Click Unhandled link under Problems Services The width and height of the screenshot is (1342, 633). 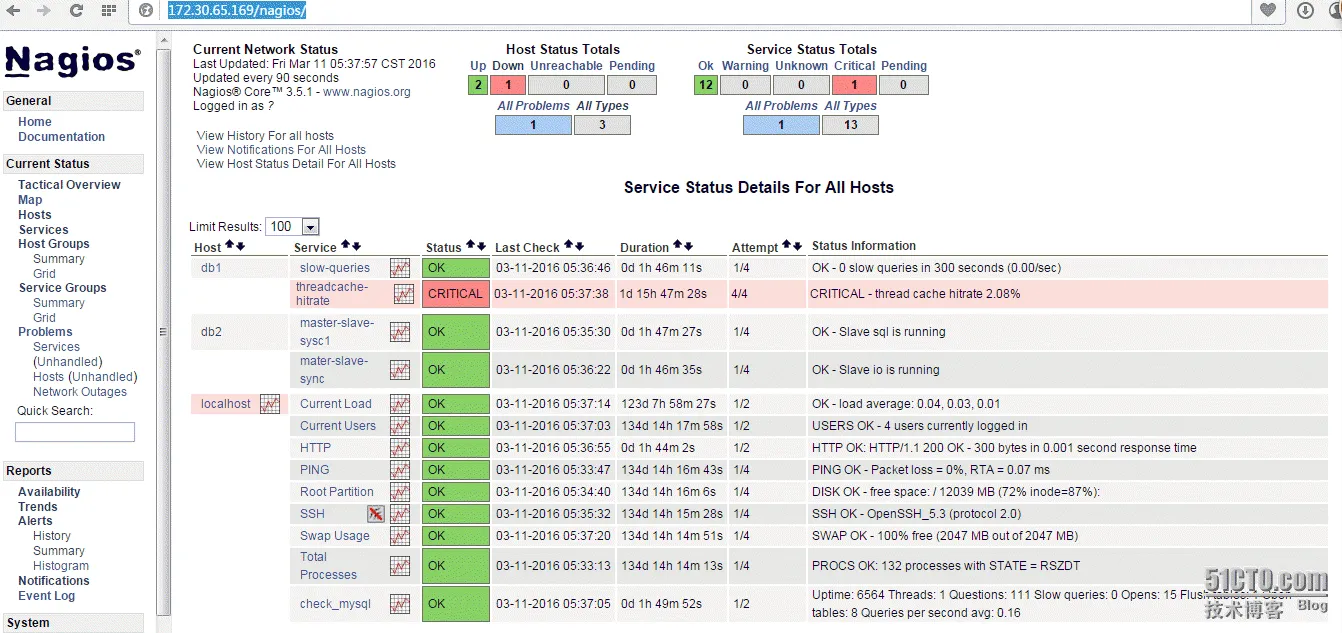(x=68, y=362)
